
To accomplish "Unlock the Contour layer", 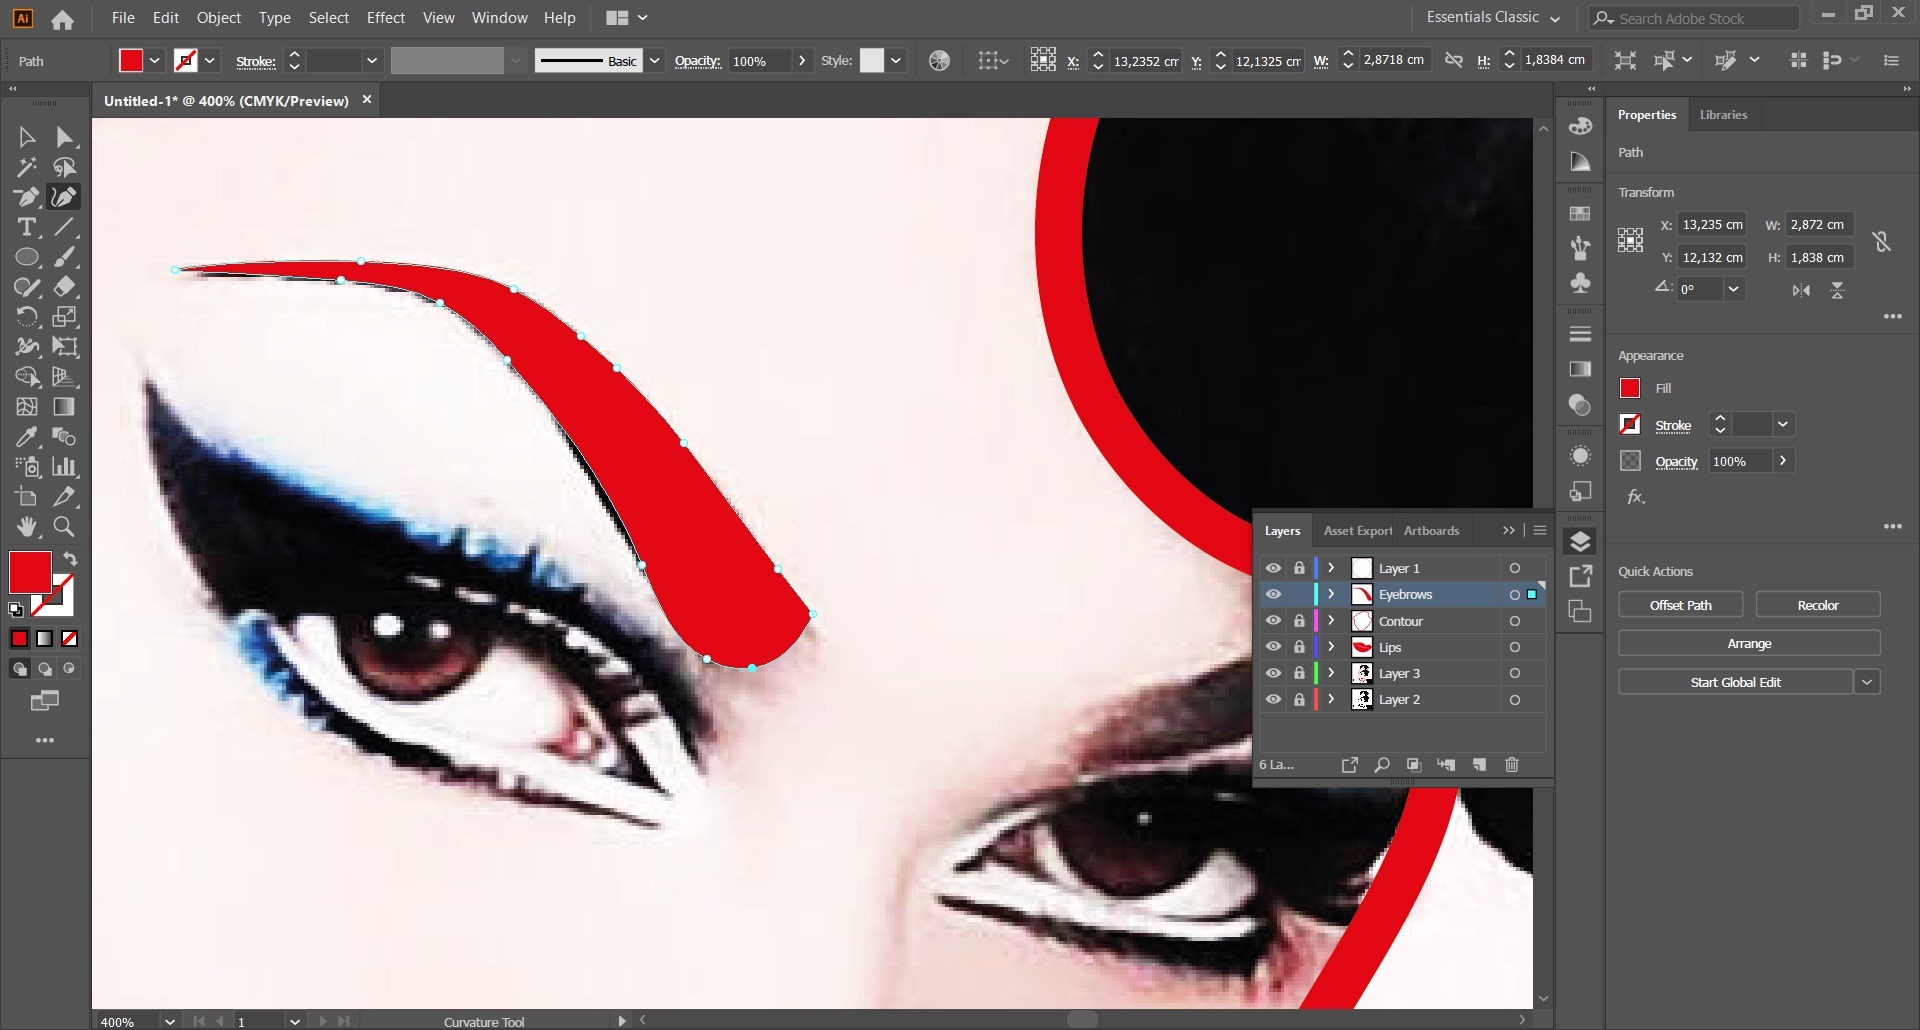I will pyautogui.click(x=1299, y=621).
